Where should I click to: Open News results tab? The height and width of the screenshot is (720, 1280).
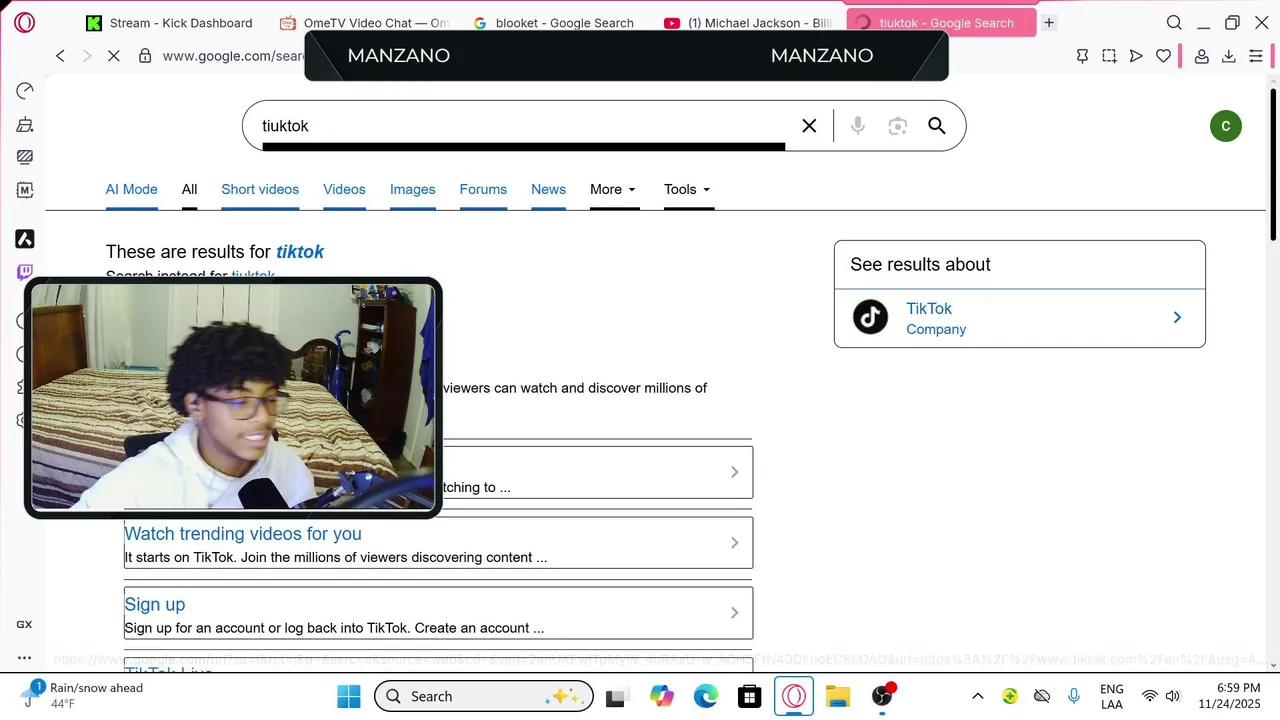tap(548, 189)
